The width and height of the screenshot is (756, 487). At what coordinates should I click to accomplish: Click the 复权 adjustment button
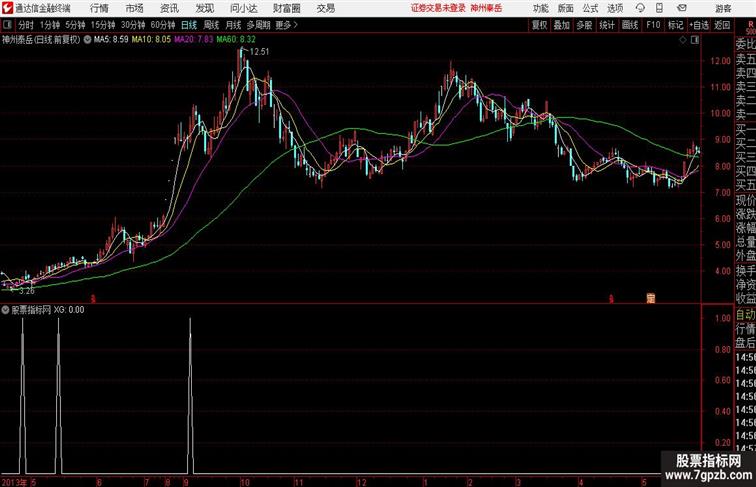[539, 25]
